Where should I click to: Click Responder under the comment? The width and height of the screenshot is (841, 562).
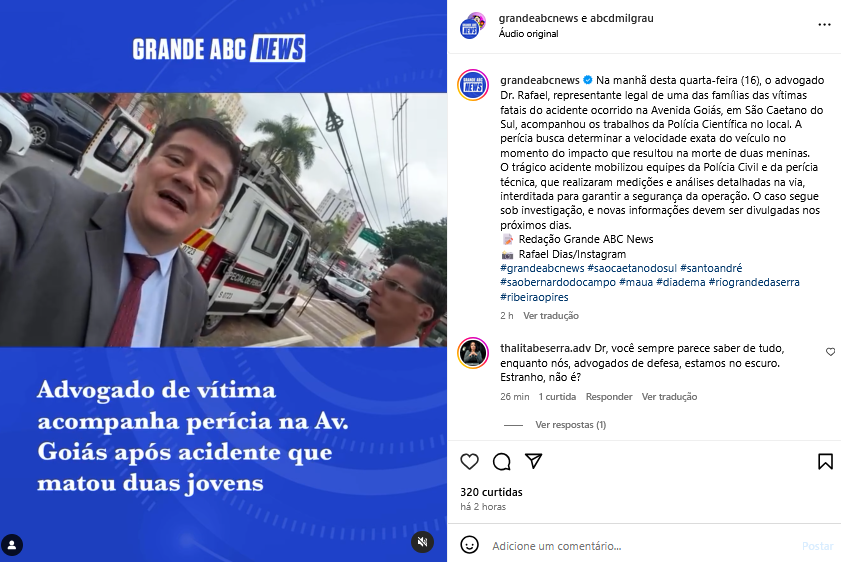[609, 397]
